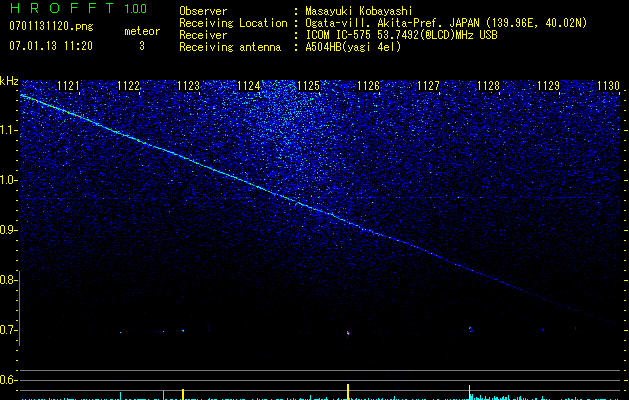Click the 1.1 kHz axis label

click(x=8, y=130)
